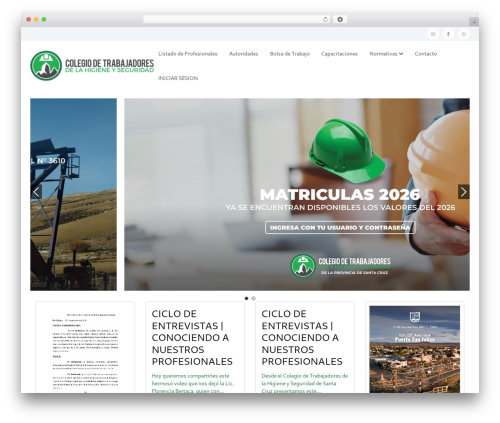Open the Facebook page icon
500x423 pixels.
448,34
